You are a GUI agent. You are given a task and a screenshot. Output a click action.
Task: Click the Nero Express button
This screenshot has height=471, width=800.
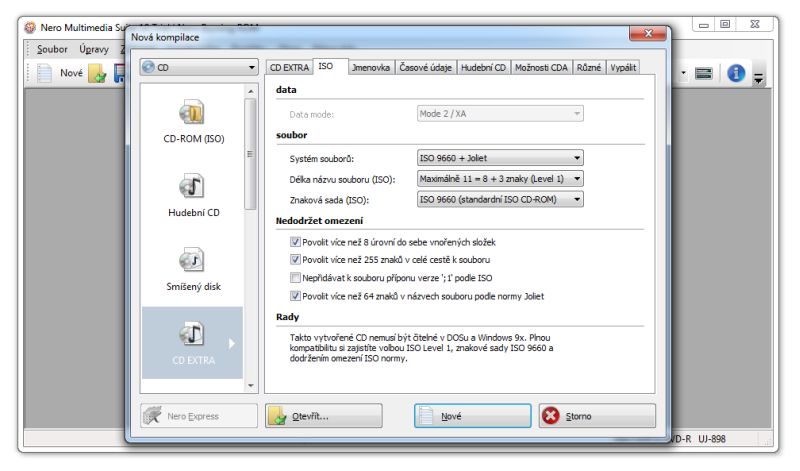pos(198,416)
